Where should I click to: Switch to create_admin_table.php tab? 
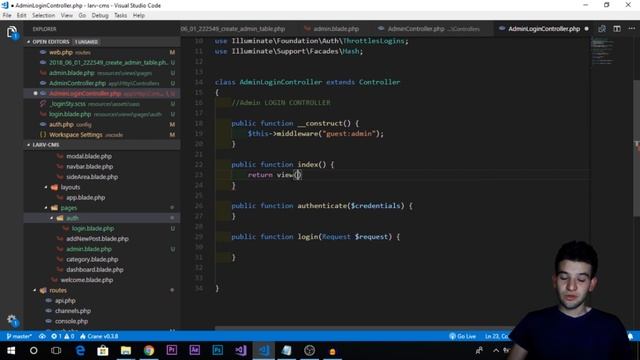click(233, 29)
